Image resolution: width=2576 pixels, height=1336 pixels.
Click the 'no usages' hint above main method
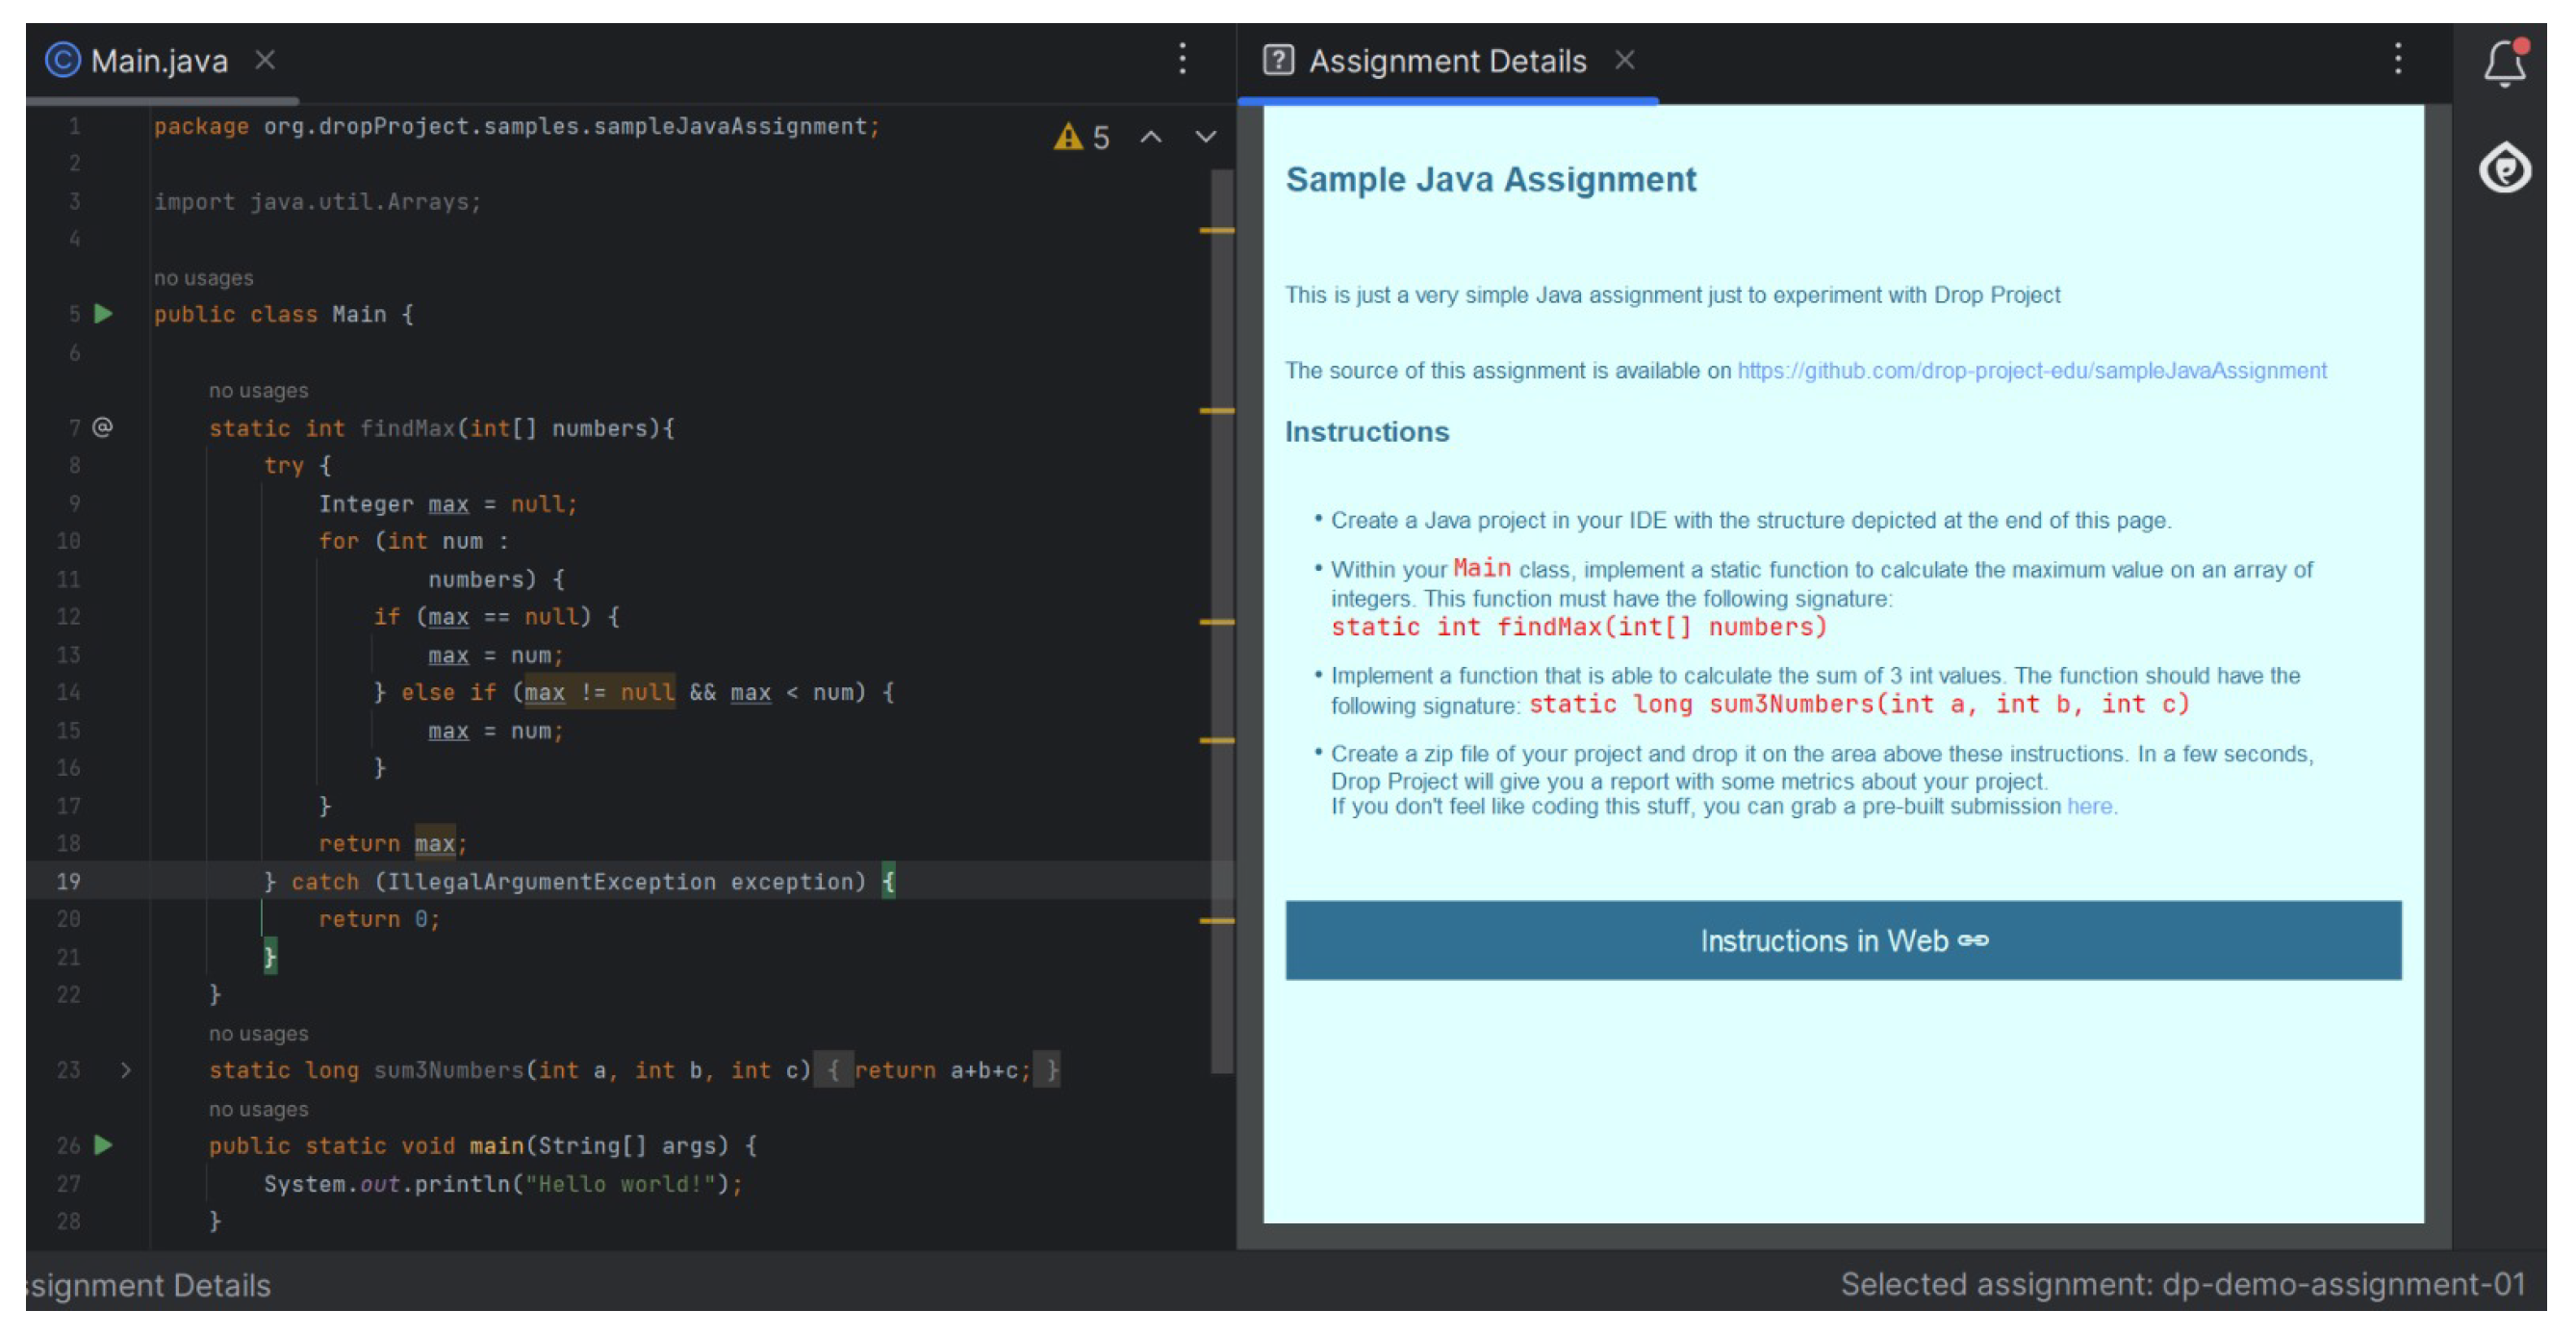pos(259,1109)
